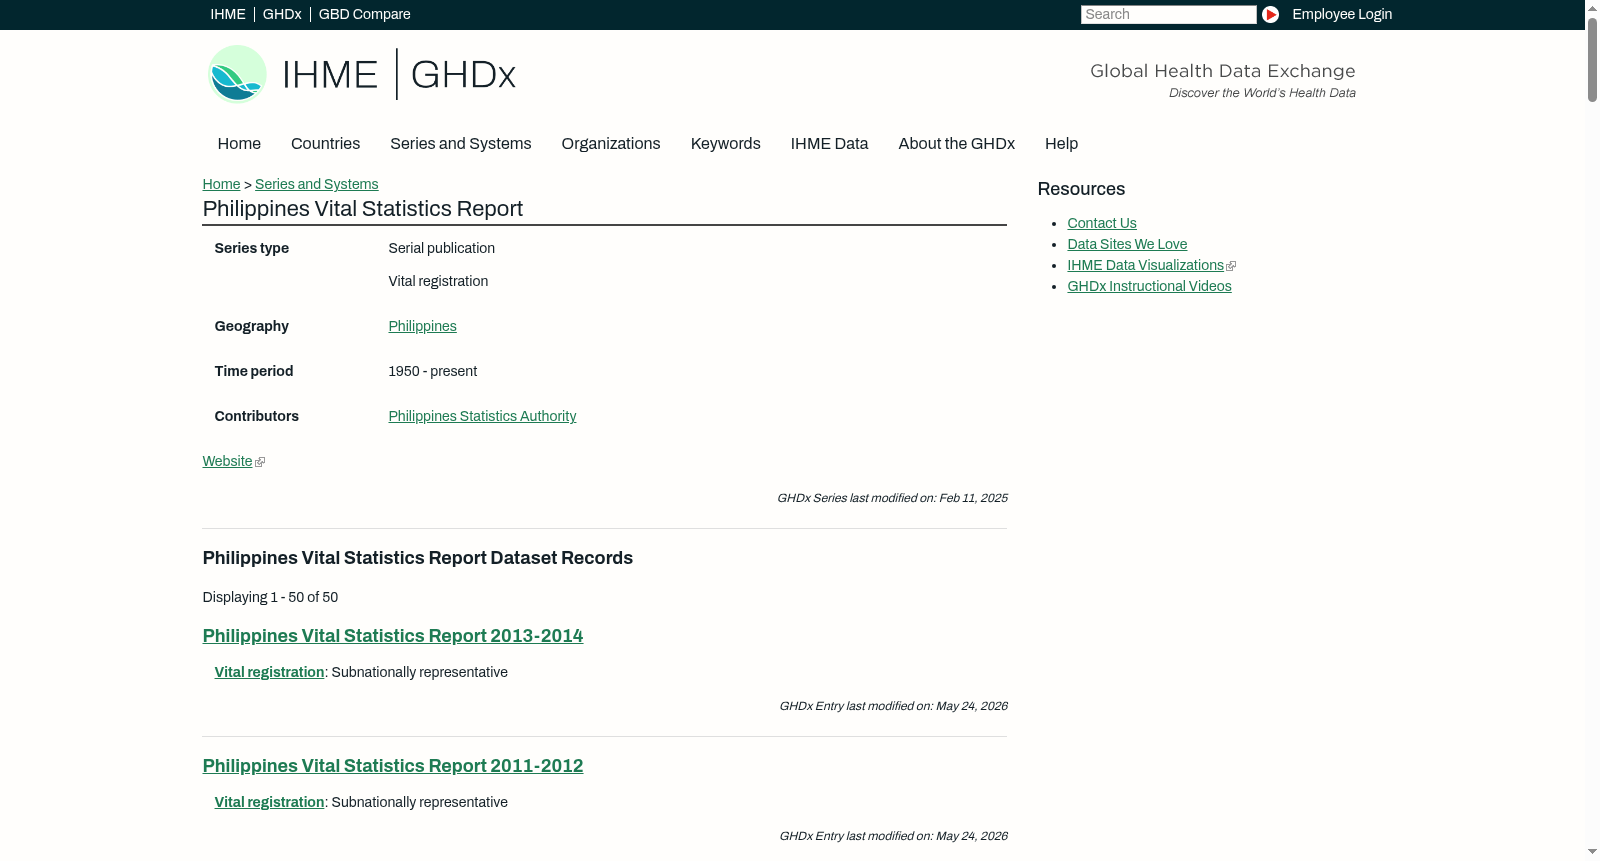Click '1950 - present' time period value
Viewport: 1600px width, 861px height.
(x=432, y=371)
